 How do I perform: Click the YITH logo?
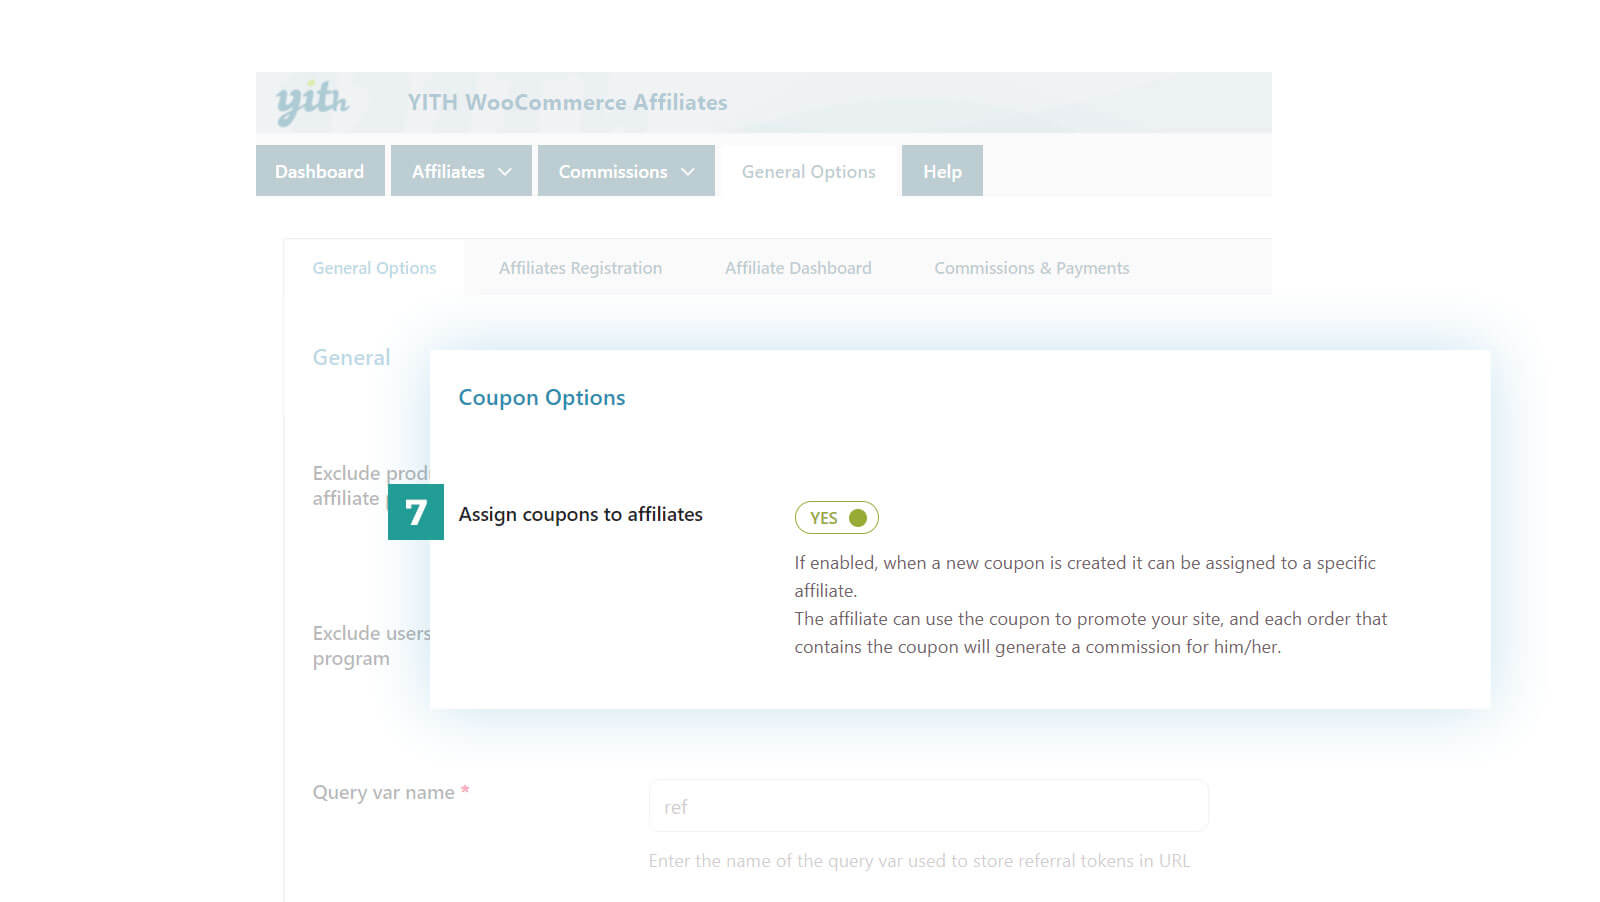[312, 102]
